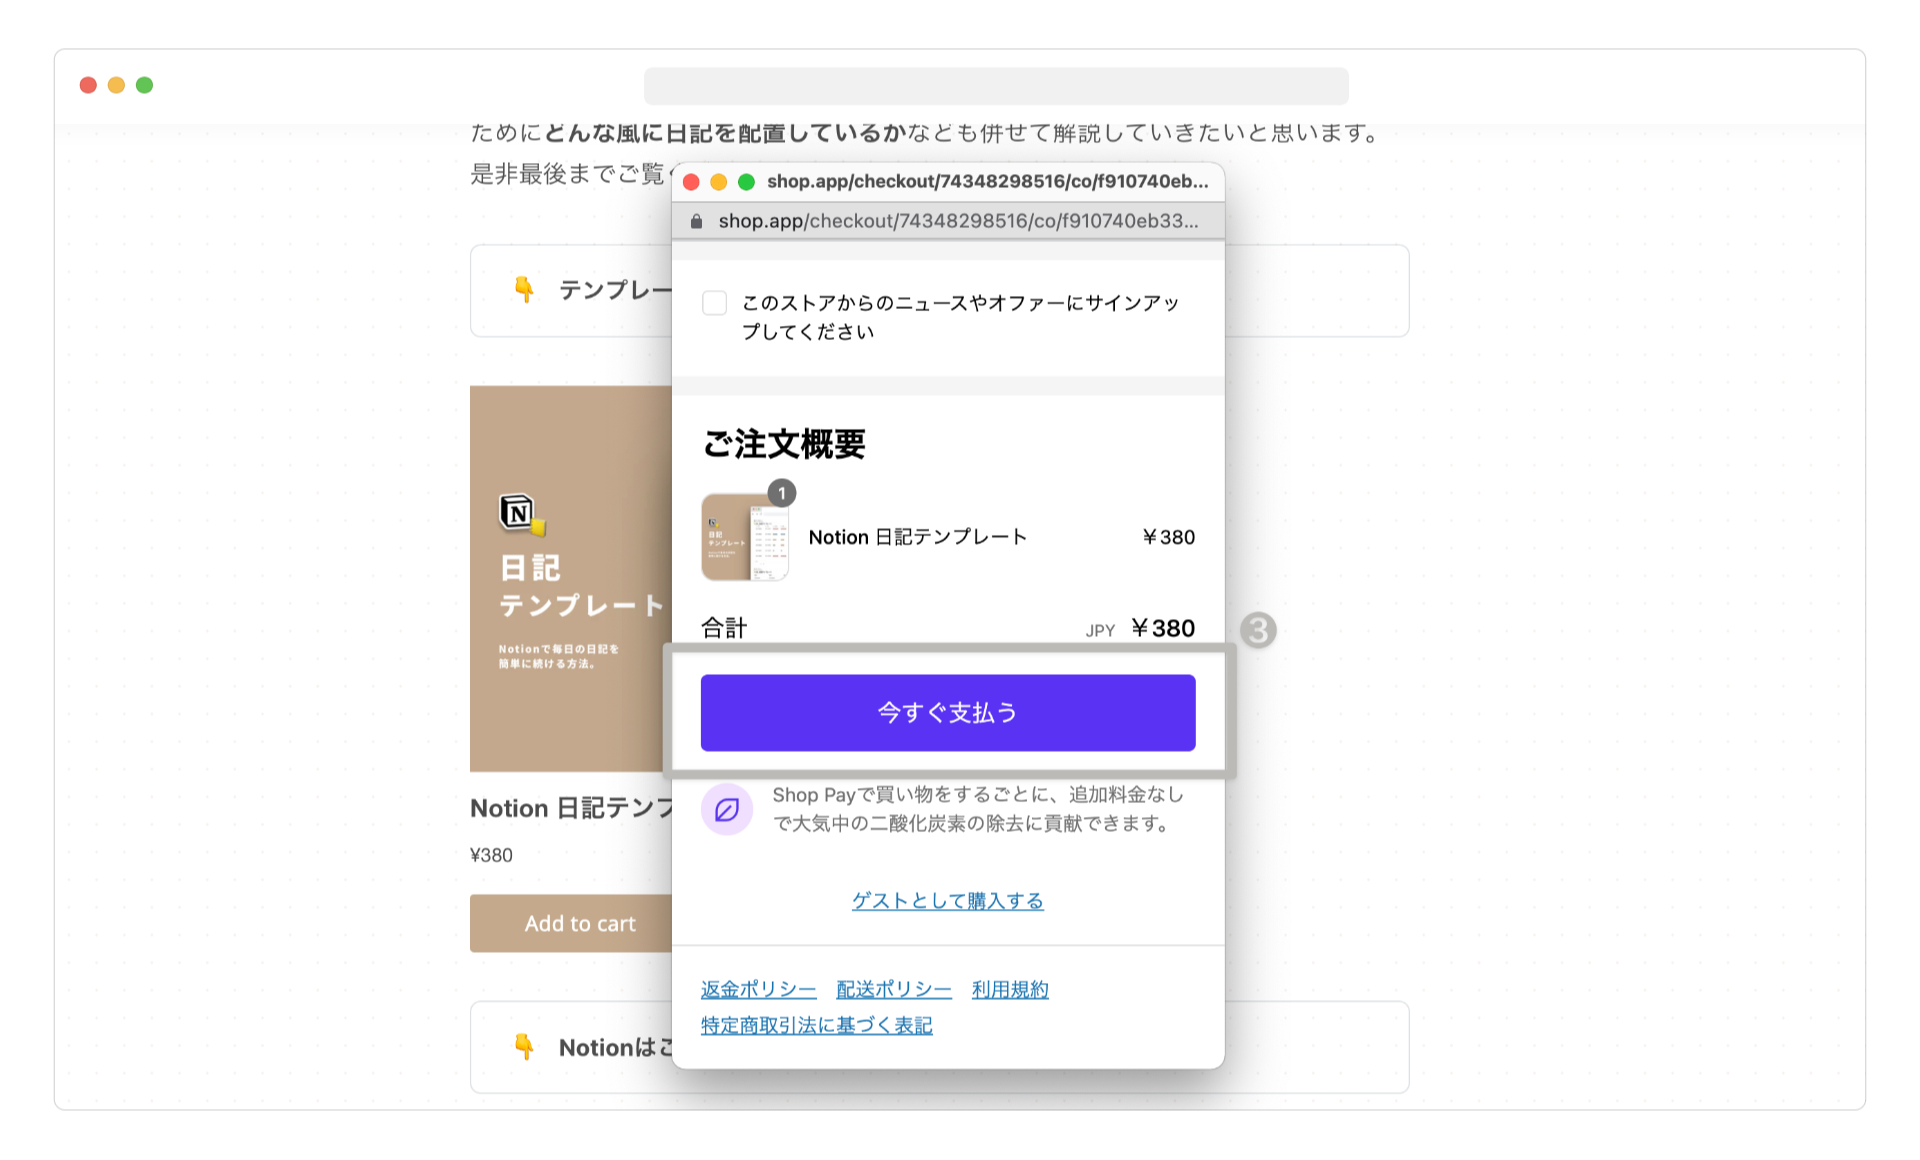Click the lock icon in checkout address bar
Screen dimensions: 1920x1160
click(696, 221)
